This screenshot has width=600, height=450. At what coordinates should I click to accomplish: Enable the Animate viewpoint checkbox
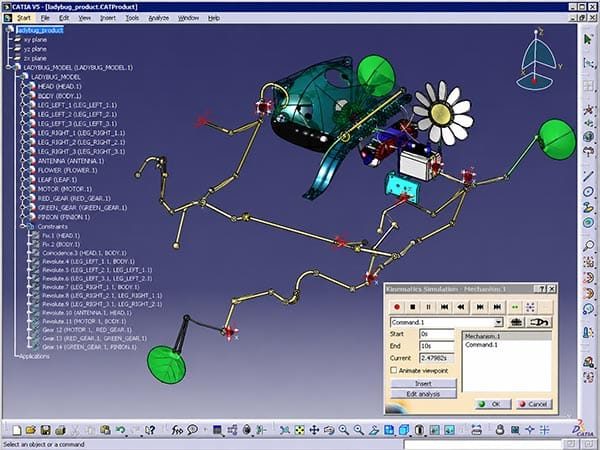coord(393,370)
